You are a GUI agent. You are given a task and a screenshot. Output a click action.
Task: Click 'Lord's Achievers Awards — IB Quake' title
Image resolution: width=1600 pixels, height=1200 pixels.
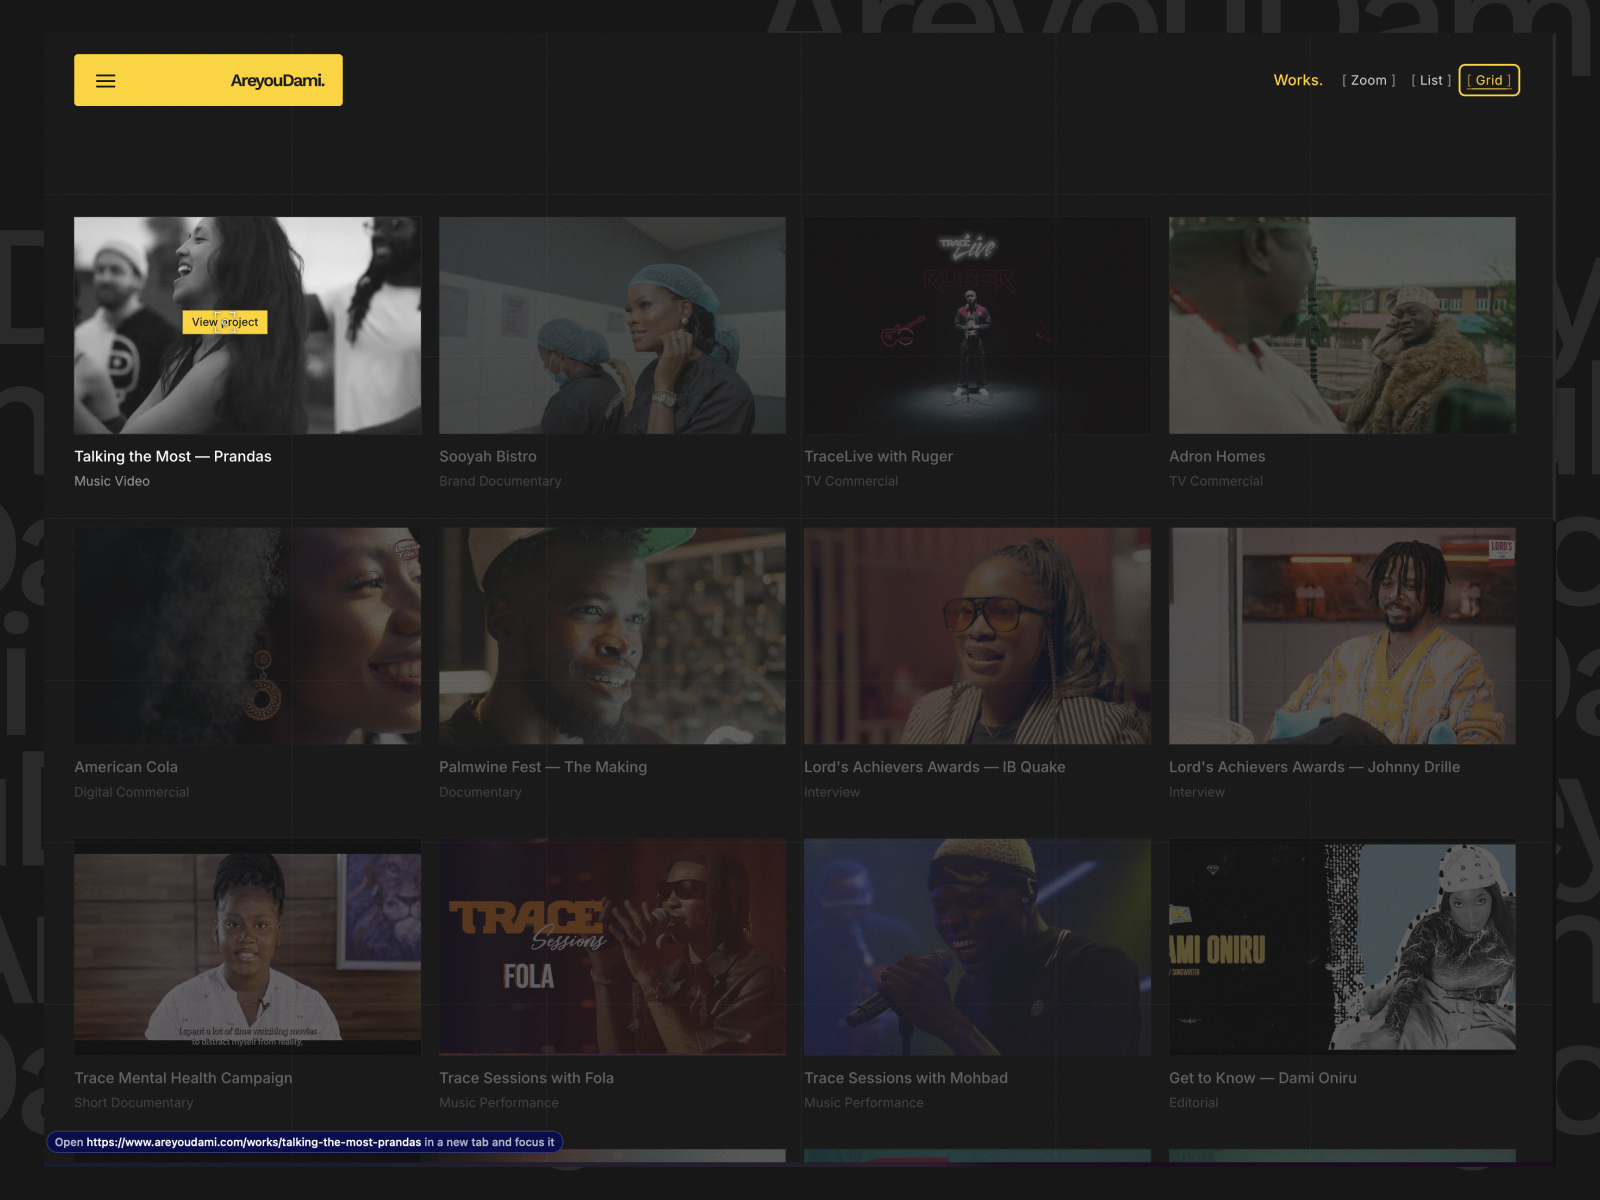(935, 767)
